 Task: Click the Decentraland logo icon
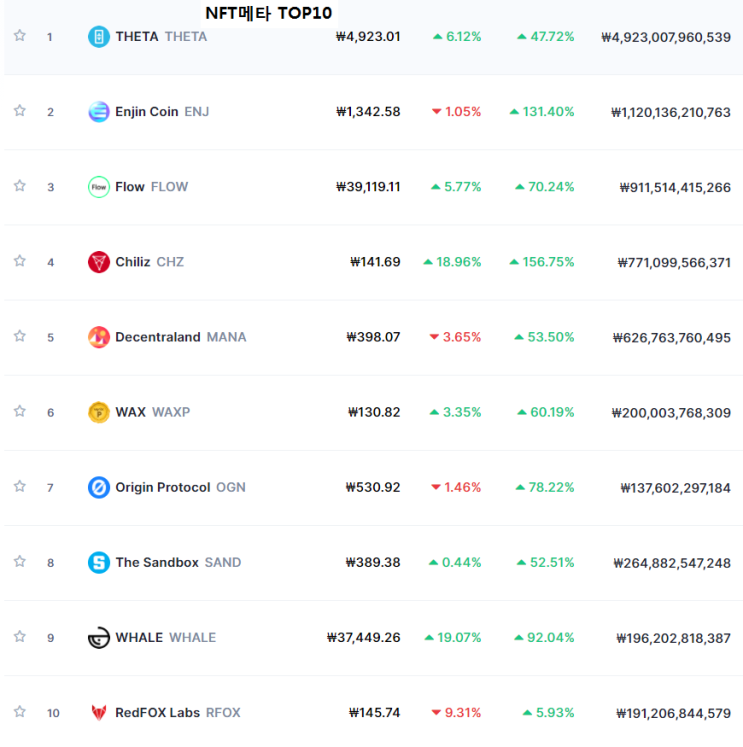[x=99, y=337]
